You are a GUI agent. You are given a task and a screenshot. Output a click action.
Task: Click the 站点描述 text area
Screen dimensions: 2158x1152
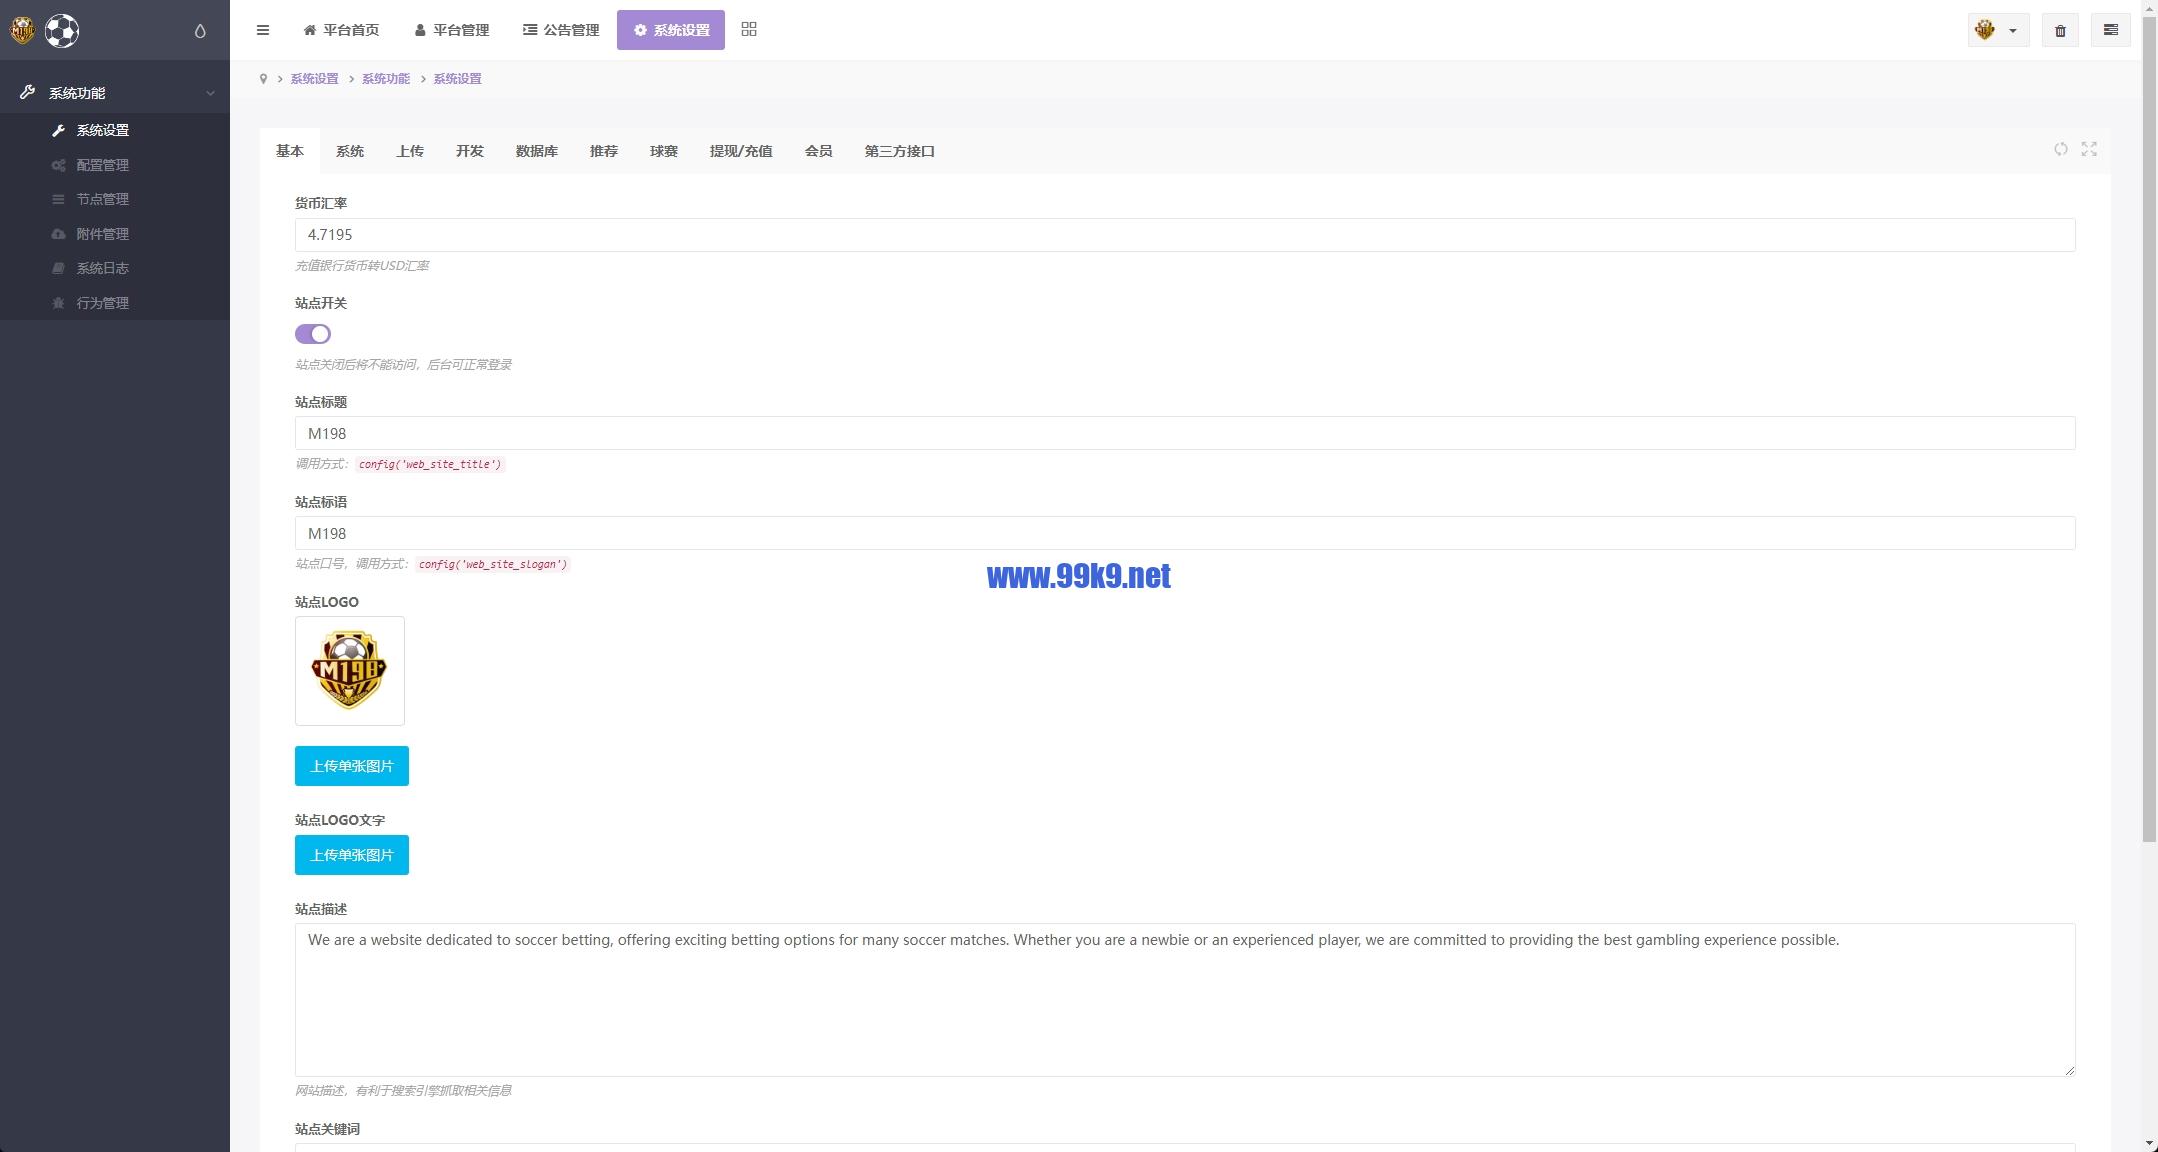tap(1185, 1000)
